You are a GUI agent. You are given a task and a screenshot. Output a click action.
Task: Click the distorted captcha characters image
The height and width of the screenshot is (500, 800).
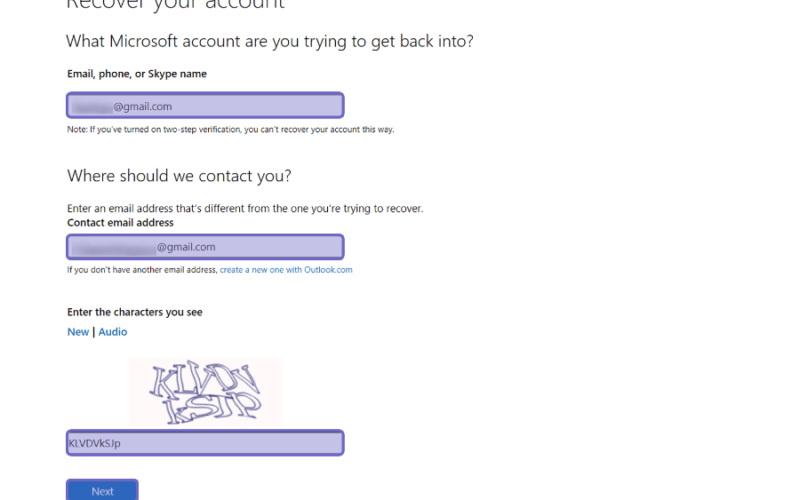(x=205, y=391)
